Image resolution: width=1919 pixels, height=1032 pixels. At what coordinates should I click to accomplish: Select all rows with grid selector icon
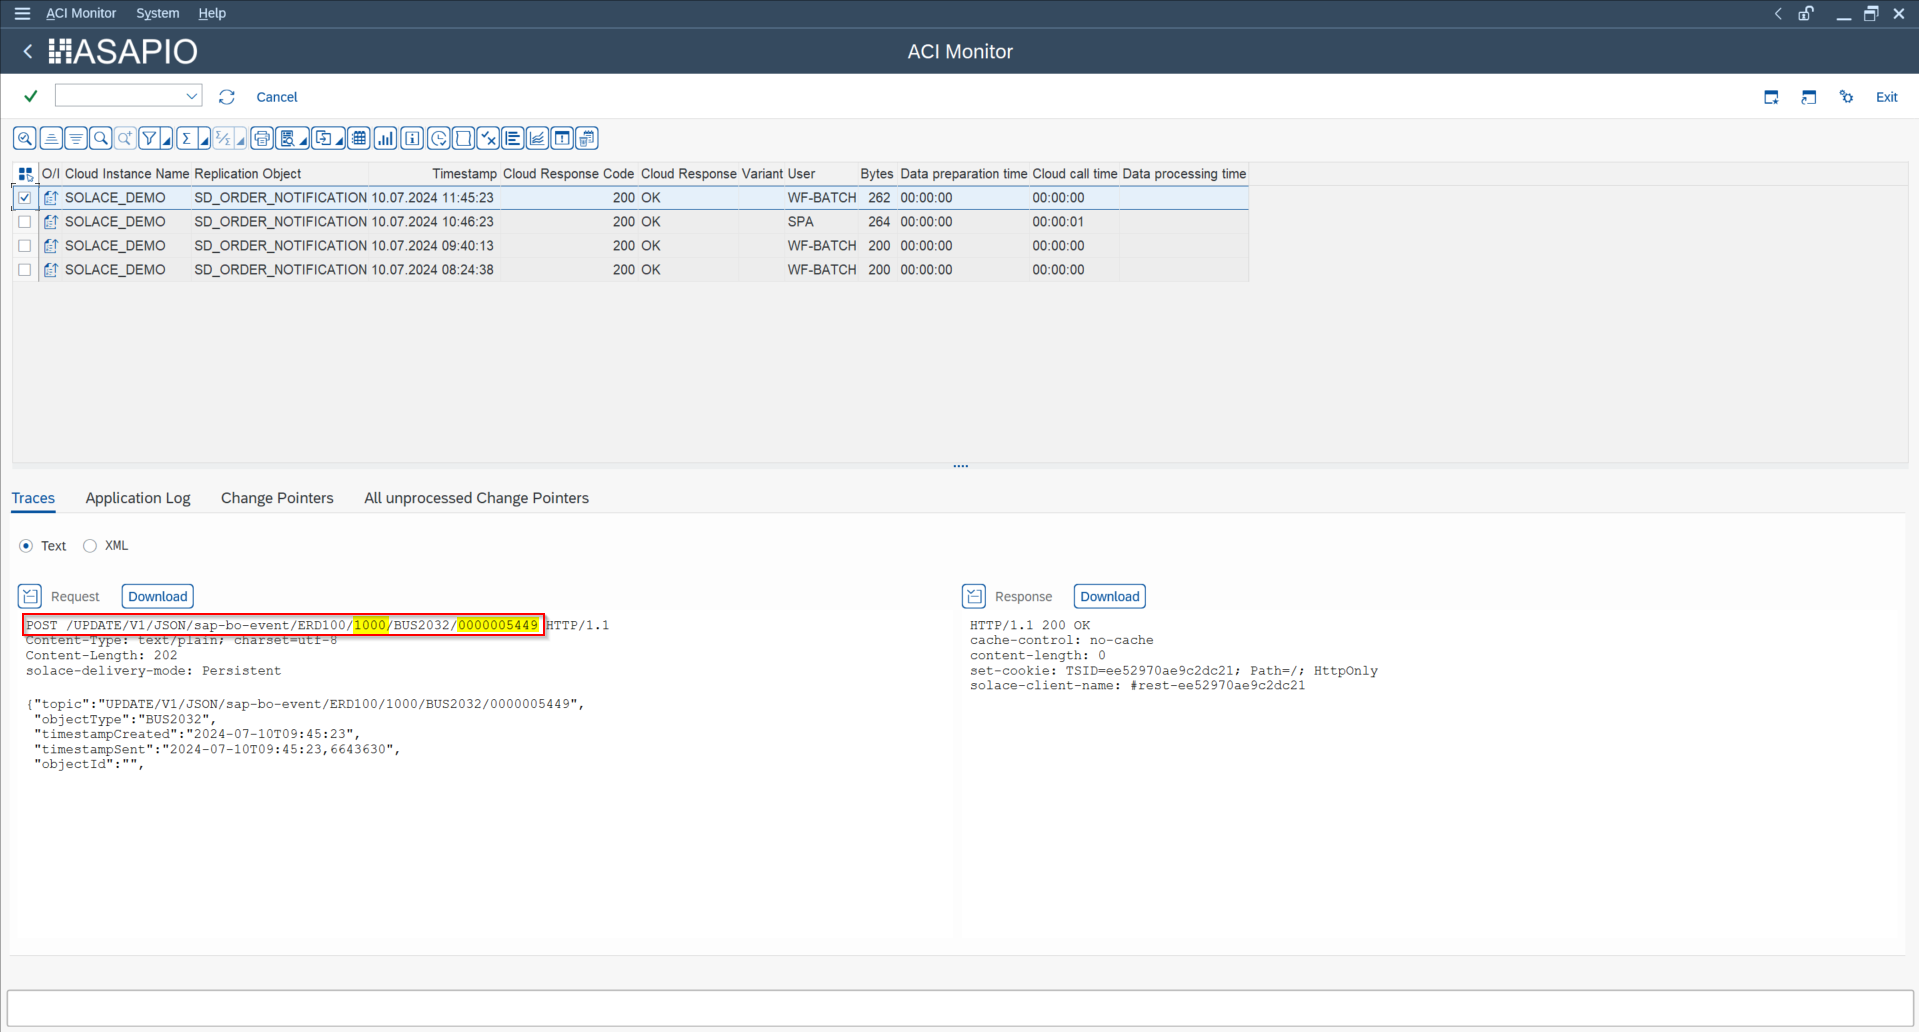[x=26, y=174]
